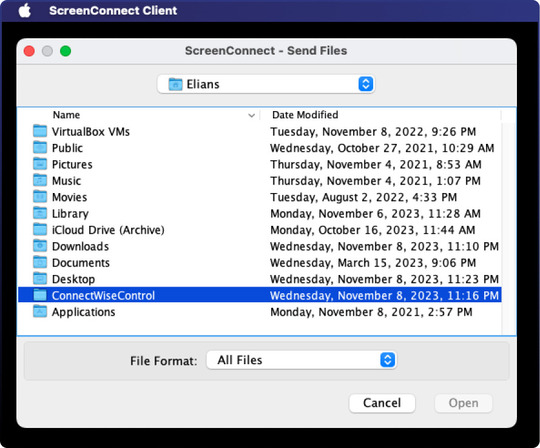Click the Cancel button
540x448 pixels.
(x=382, y=403)
